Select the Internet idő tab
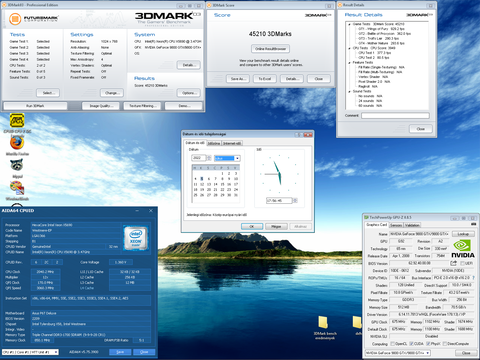 [x=232, y=143]
